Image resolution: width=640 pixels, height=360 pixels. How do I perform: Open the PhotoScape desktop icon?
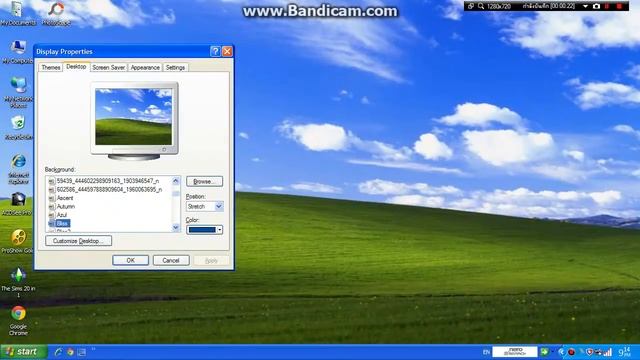click(x=56, y=14)
